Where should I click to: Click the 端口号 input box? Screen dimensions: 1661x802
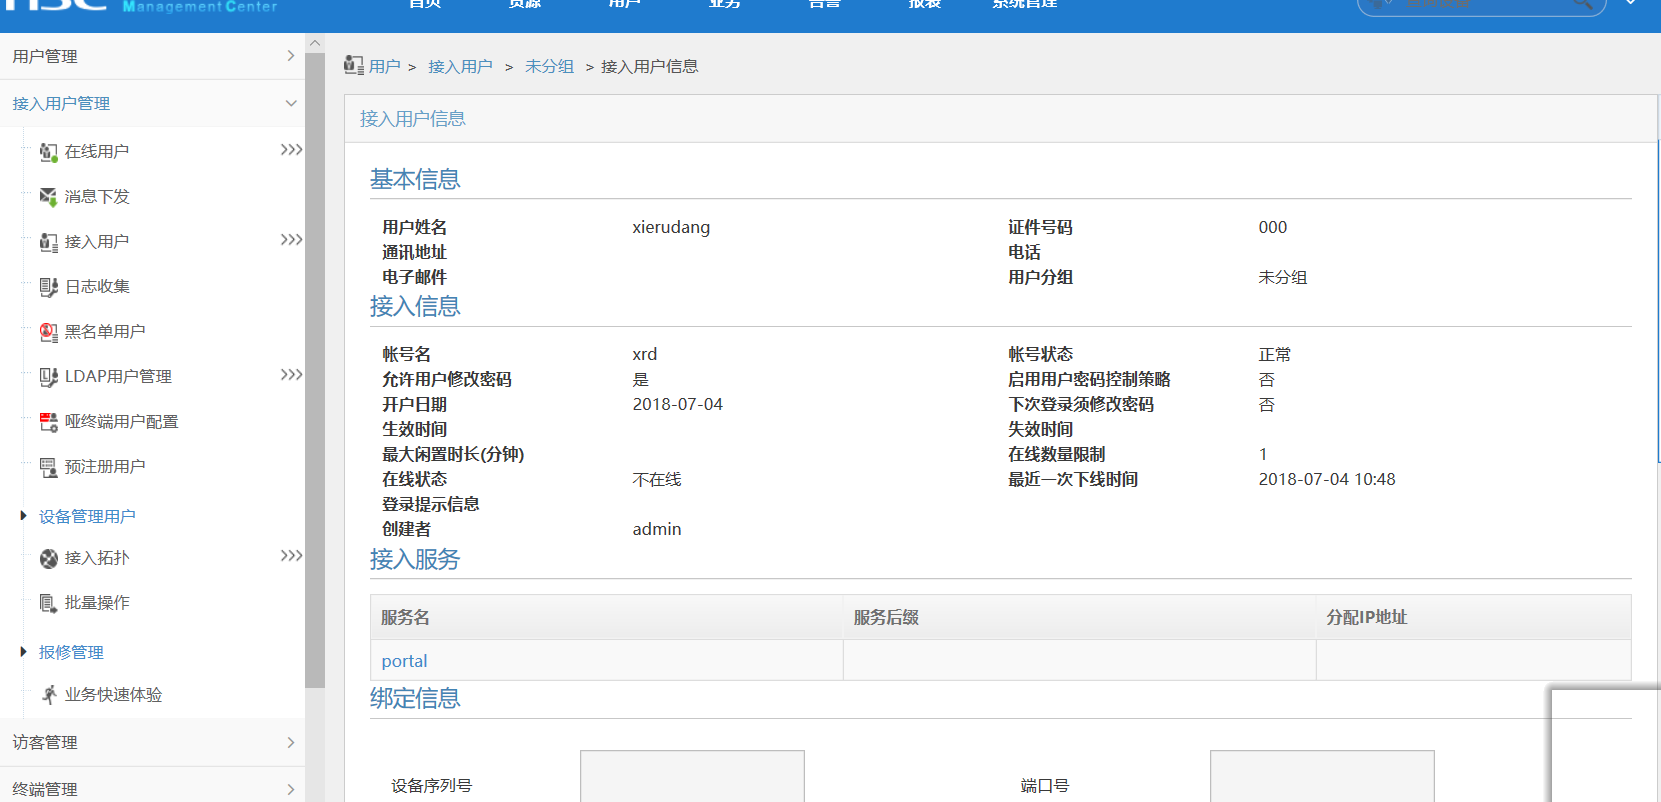[1322, 776]
